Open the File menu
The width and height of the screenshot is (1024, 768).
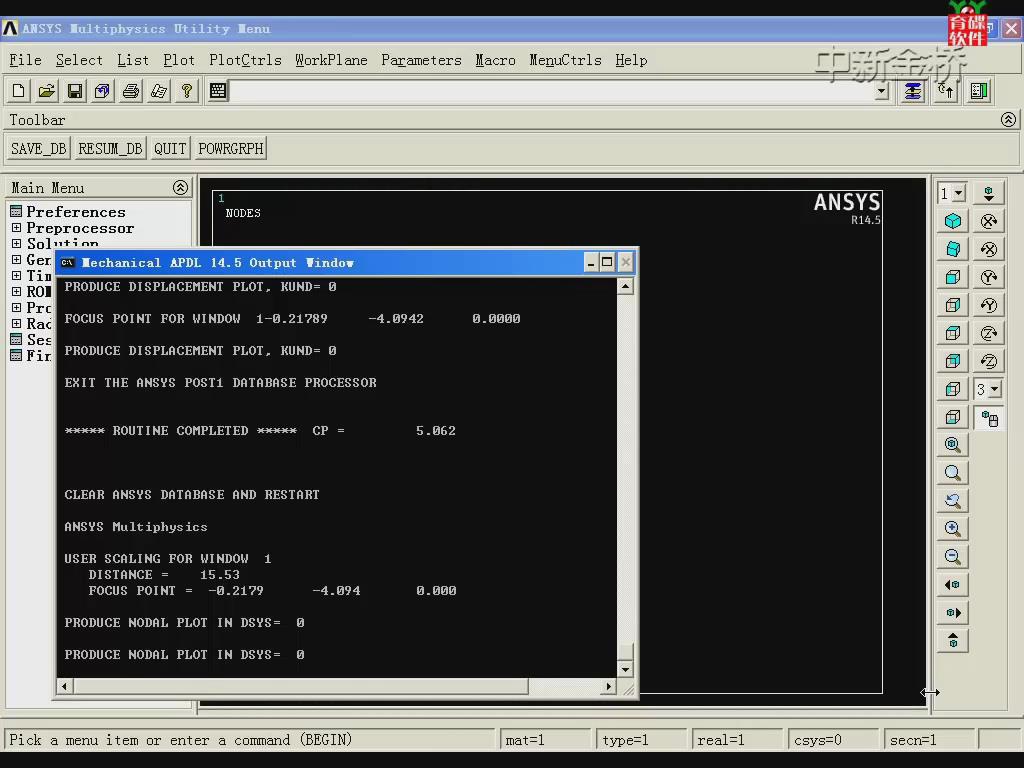coord(25,60)
